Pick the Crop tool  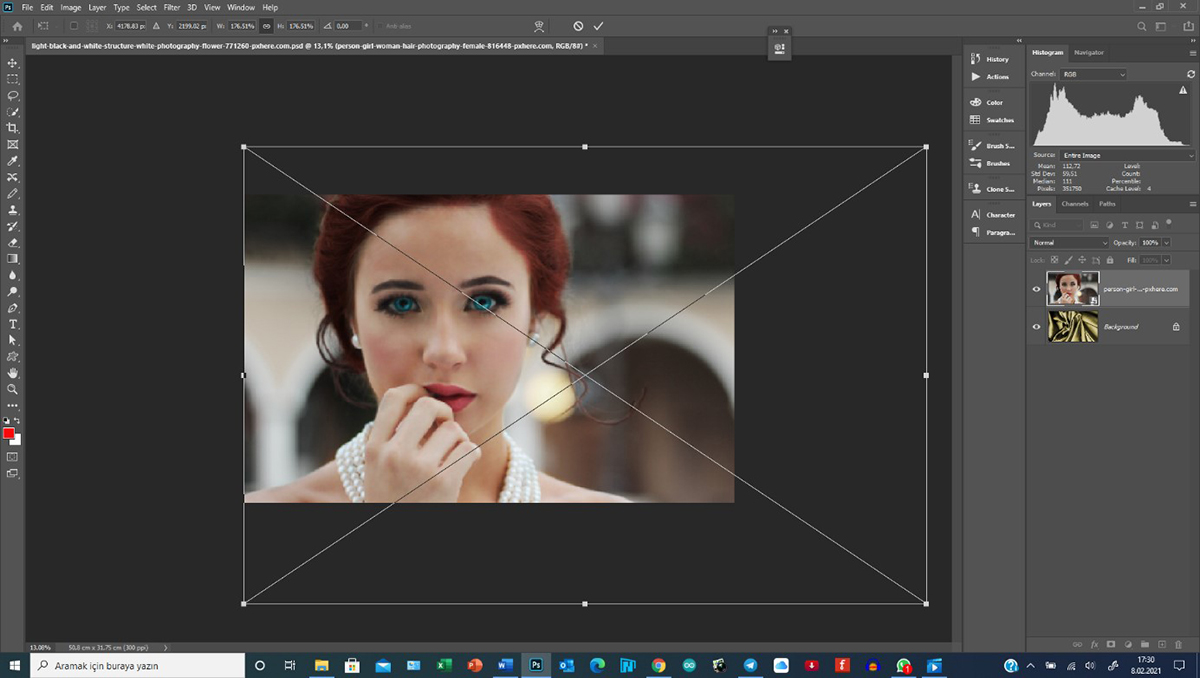(x=13, y=128)
